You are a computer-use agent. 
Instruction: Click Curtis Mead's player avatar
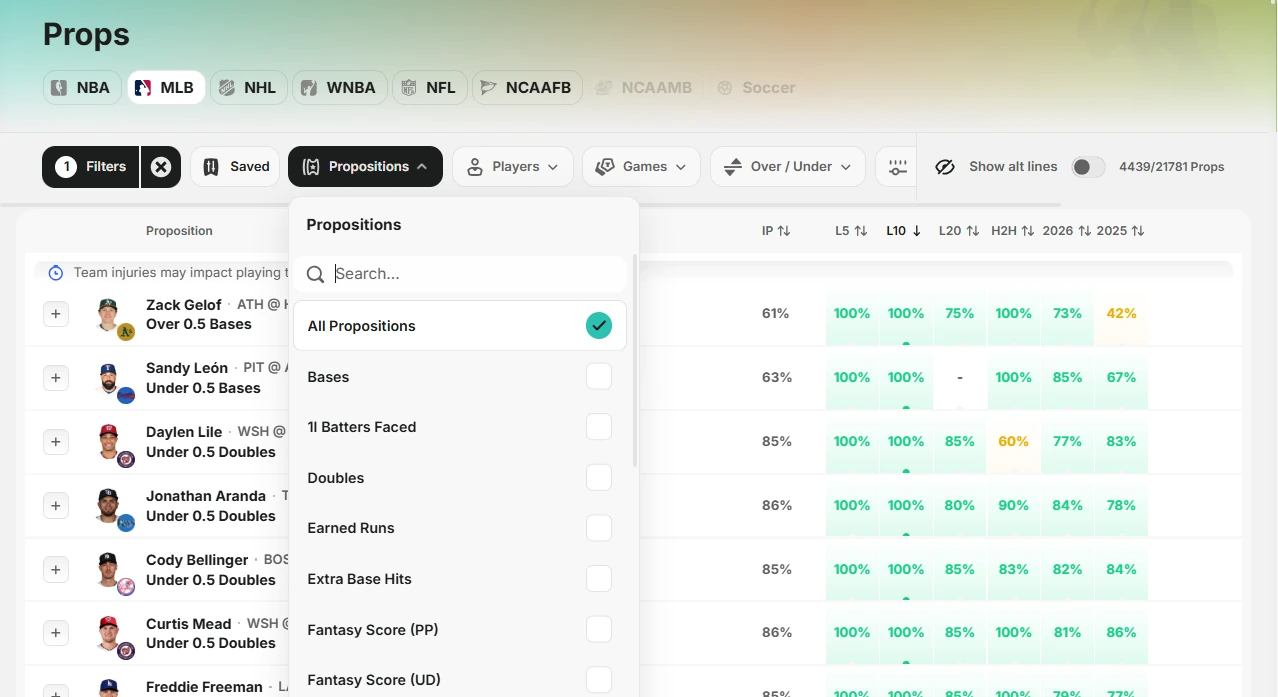(x=109, y=633)
